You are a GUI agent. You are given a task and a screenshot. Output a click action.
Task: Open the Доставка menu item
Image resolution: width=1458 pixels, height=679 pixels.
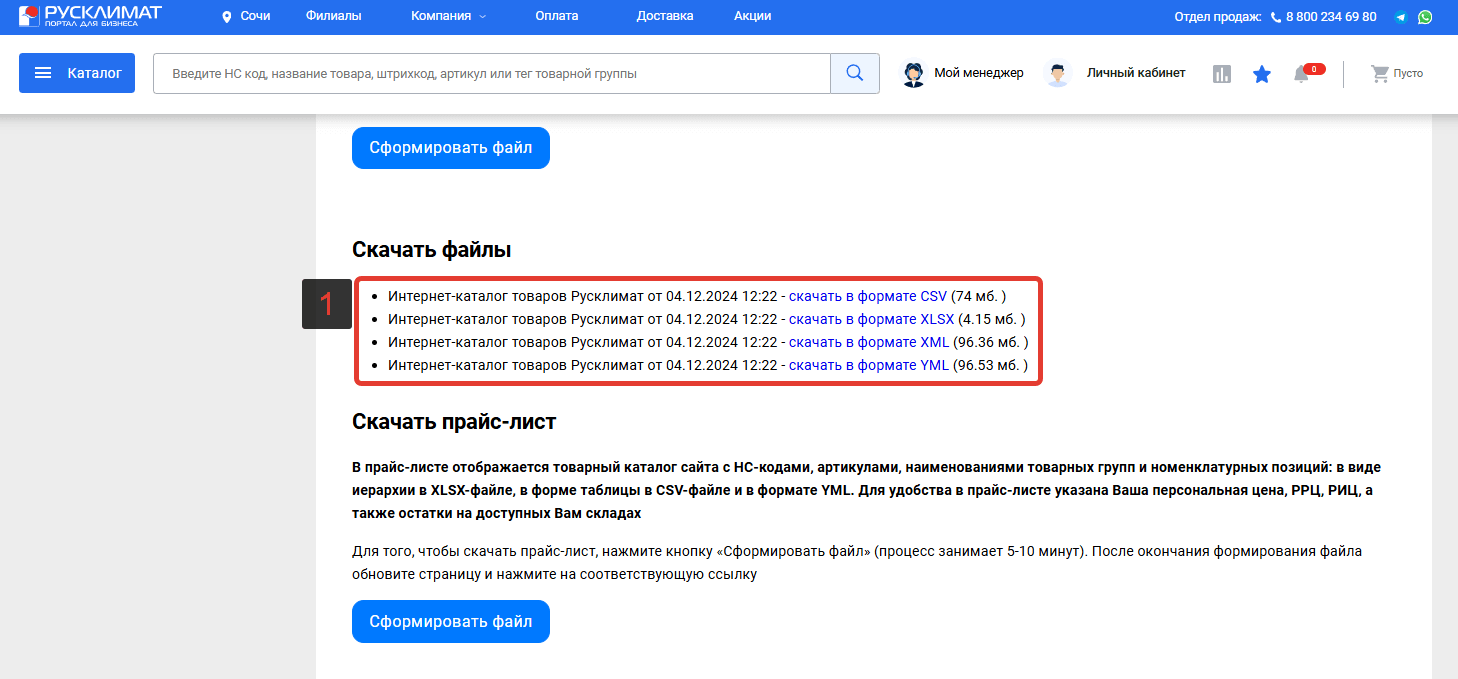pos(665,17)
